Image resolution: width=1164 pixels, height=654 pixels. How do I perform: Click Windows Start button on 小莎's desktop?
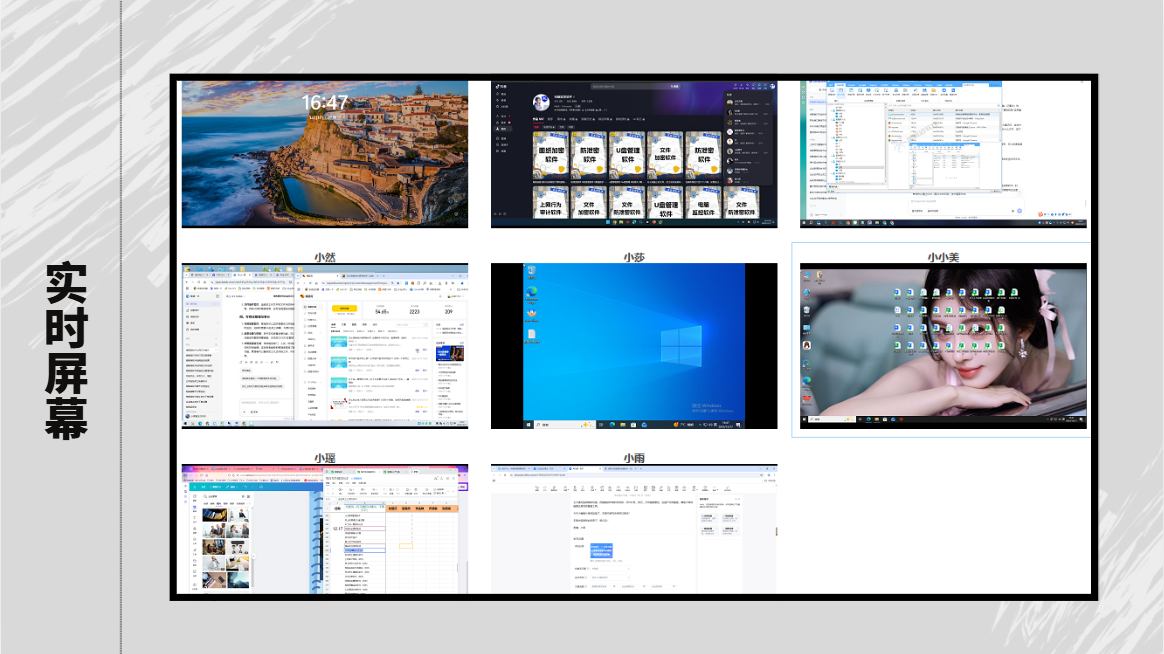tap(529, 425)
